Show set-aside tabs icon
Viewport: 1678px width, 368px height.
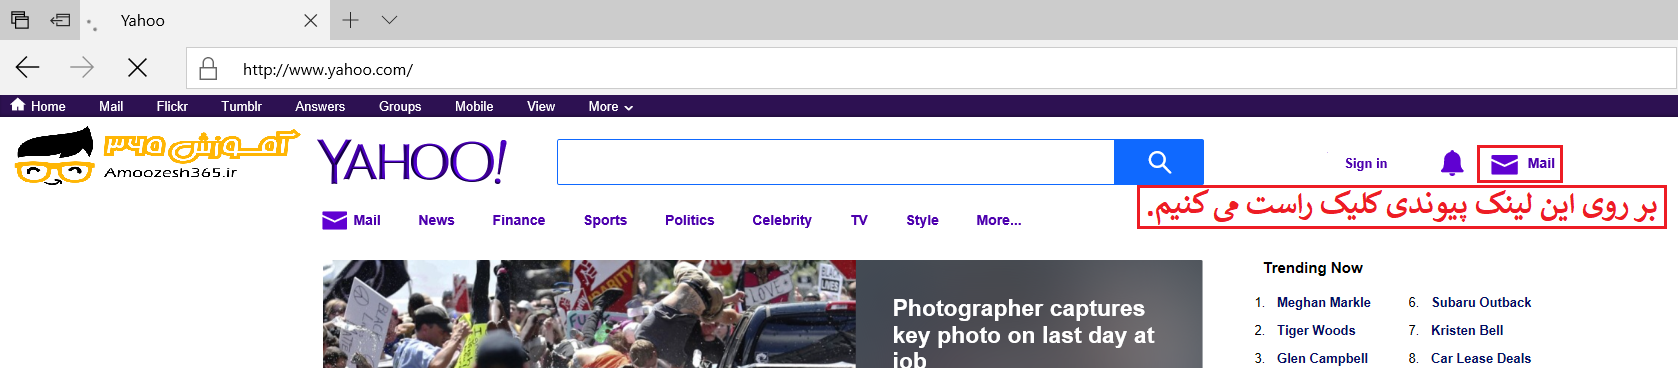click(x=61, y=20)
